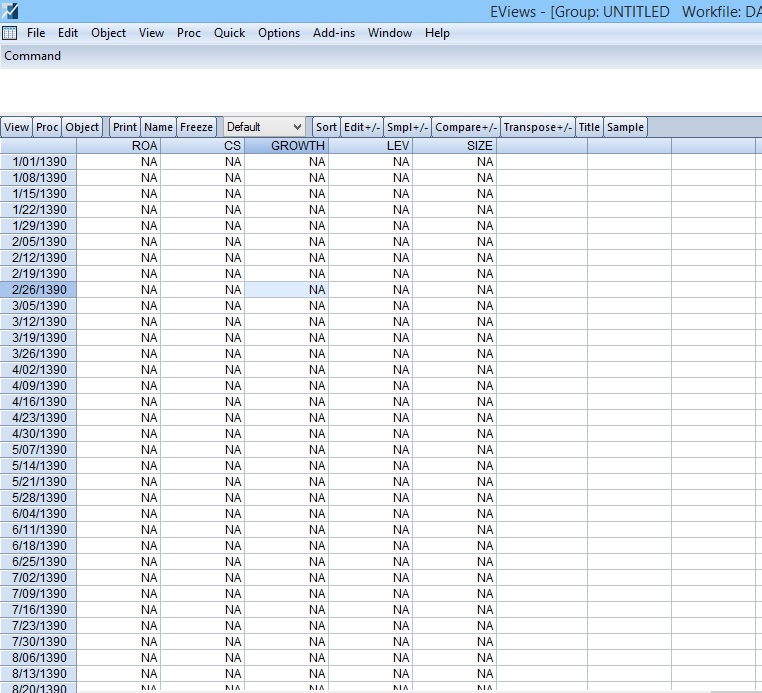762x693 pixels.
Task: Click the SIZE cell in row 5/21/1390
Action: (454, 482)
